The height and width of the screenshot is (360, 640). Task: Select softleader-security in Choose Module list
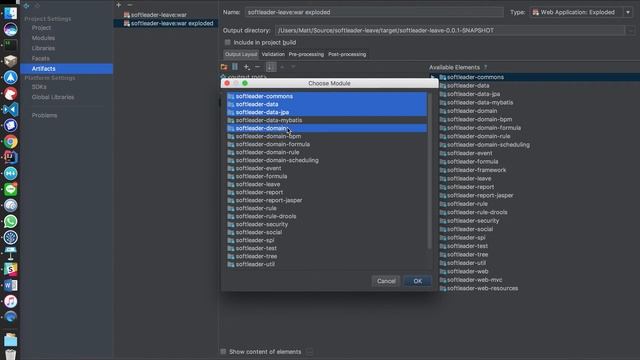(x=327, y=224)
